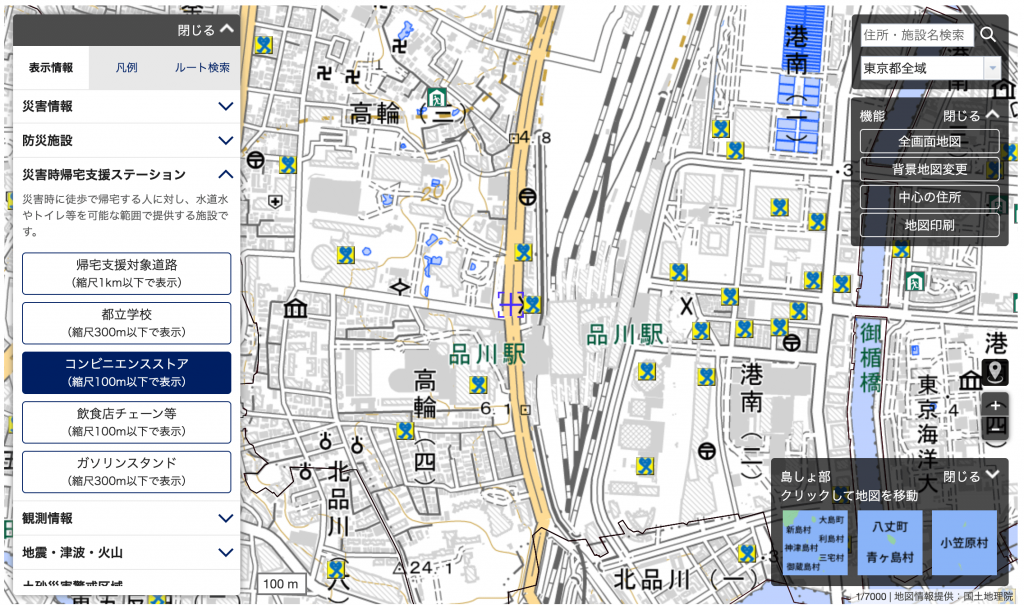Image resolution: width=1024 pixels, height=605 pixels.
Task: Click the dashed blue center crosshair
Action: coord(511,304)
